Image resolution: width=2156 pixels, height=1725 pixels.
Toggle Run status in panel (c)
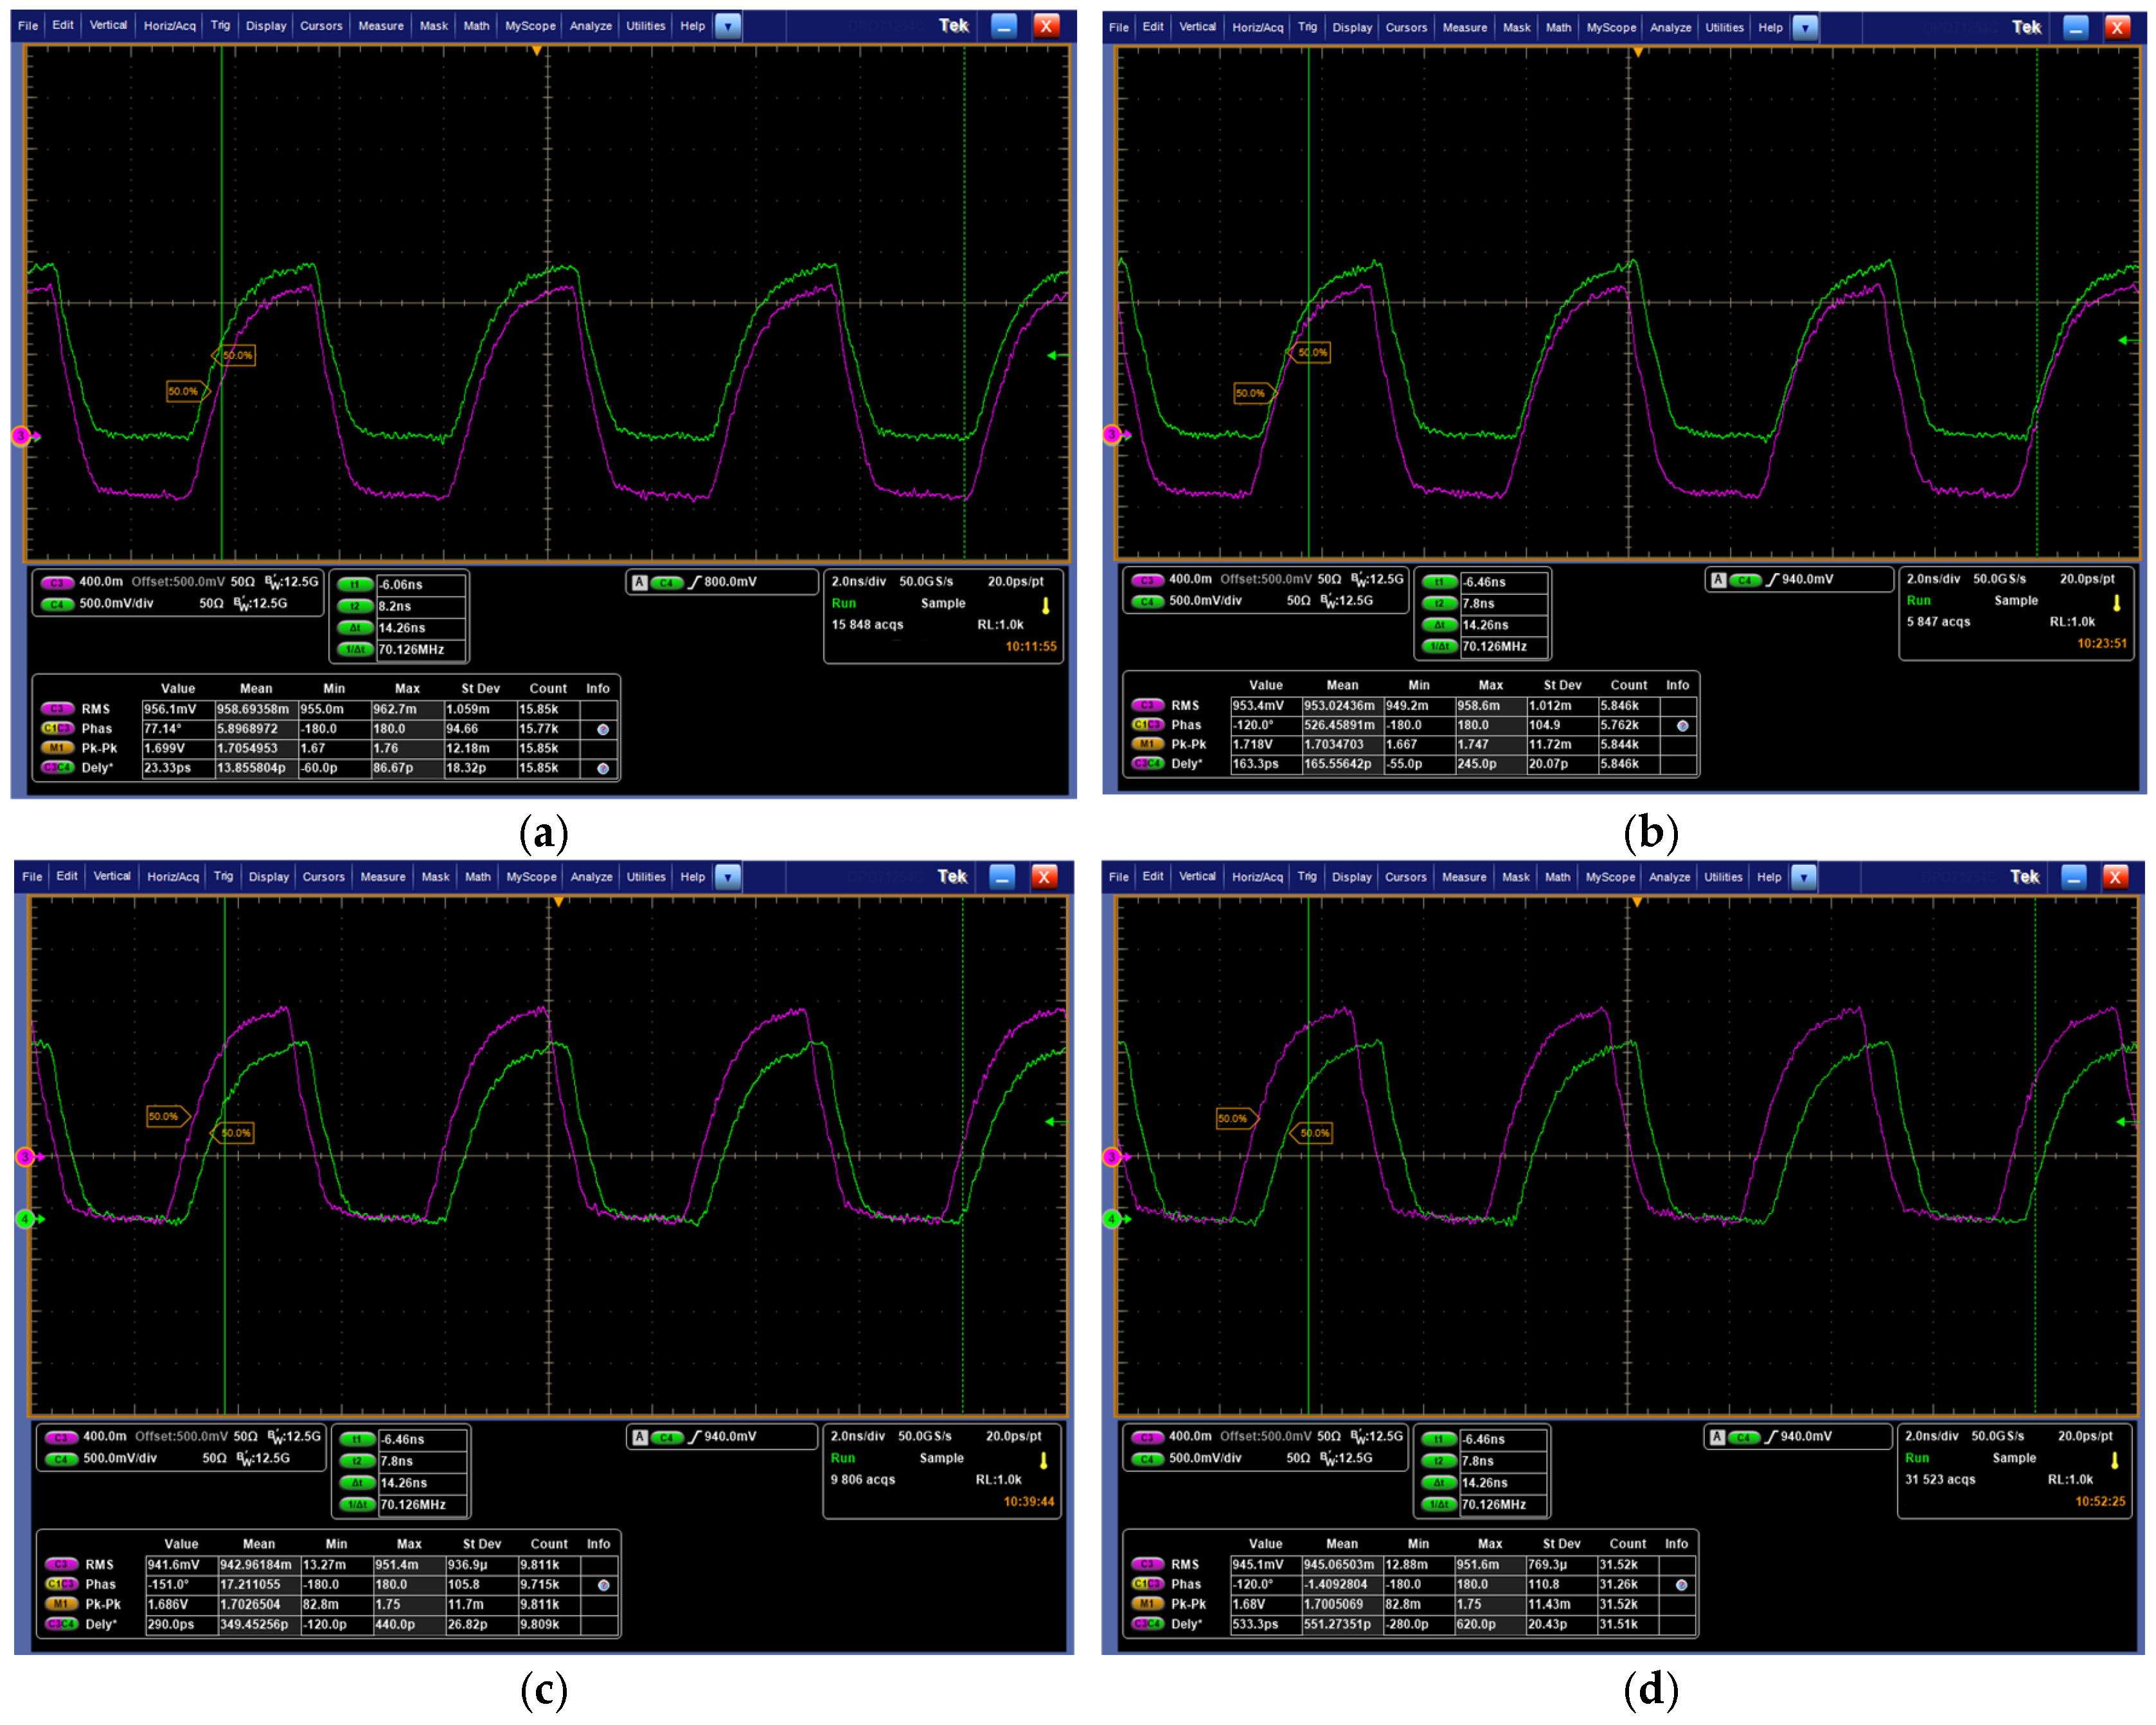842,1458
